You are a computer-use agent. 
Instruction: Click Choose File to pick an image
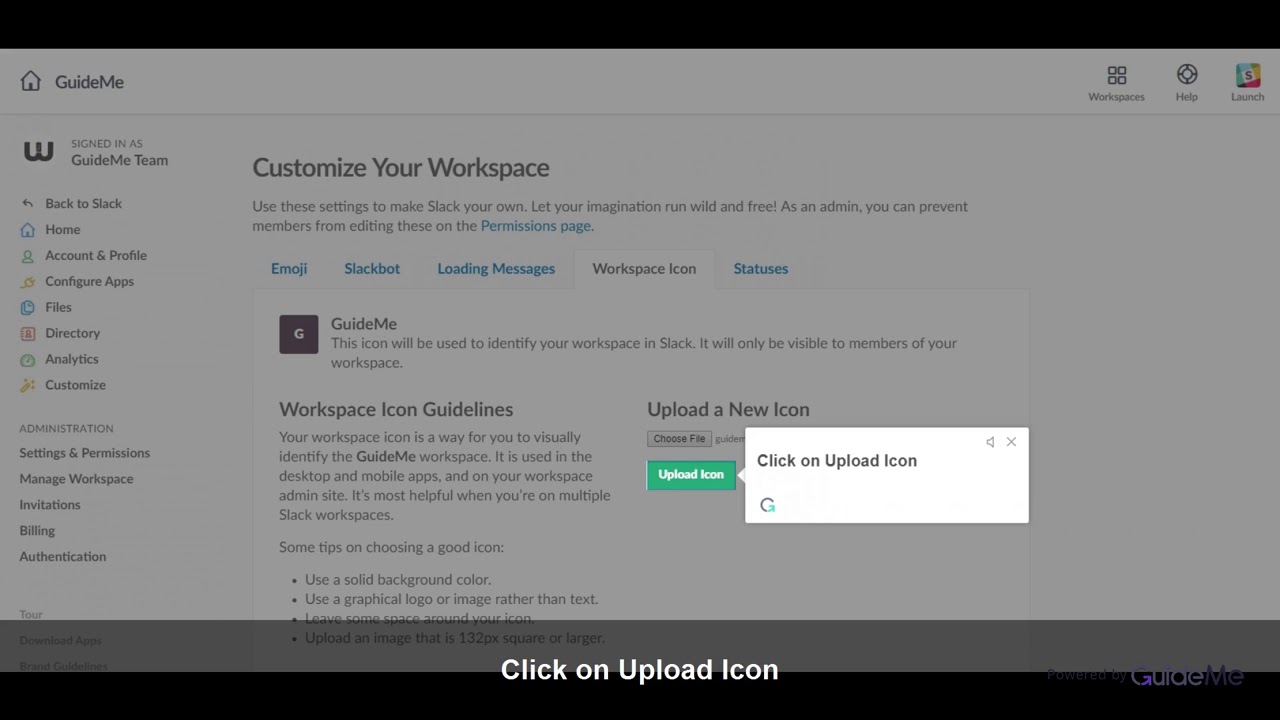point(678,438)
